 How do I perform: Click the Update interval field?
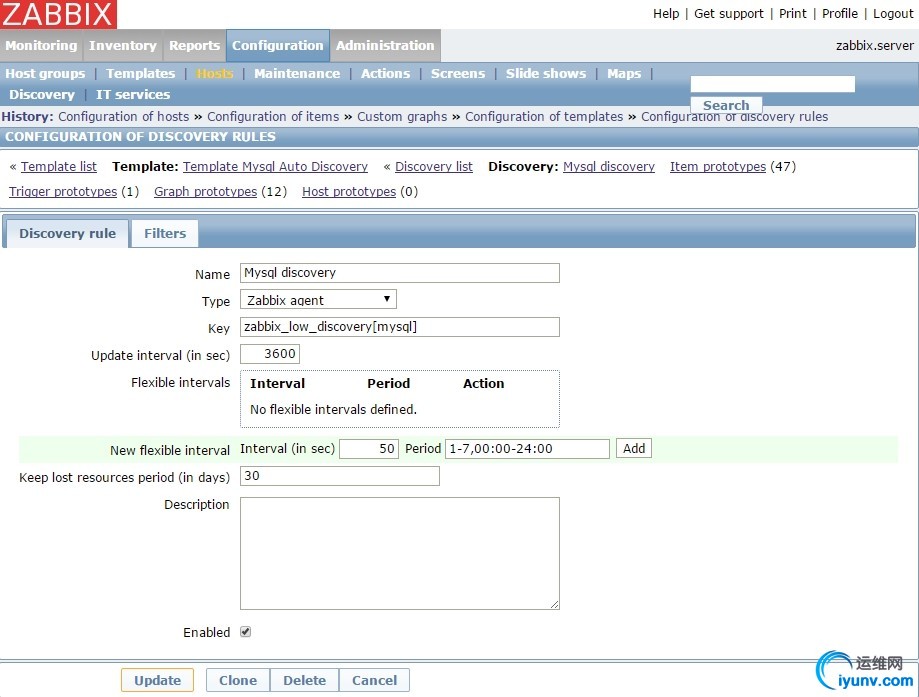coord(270,353)
